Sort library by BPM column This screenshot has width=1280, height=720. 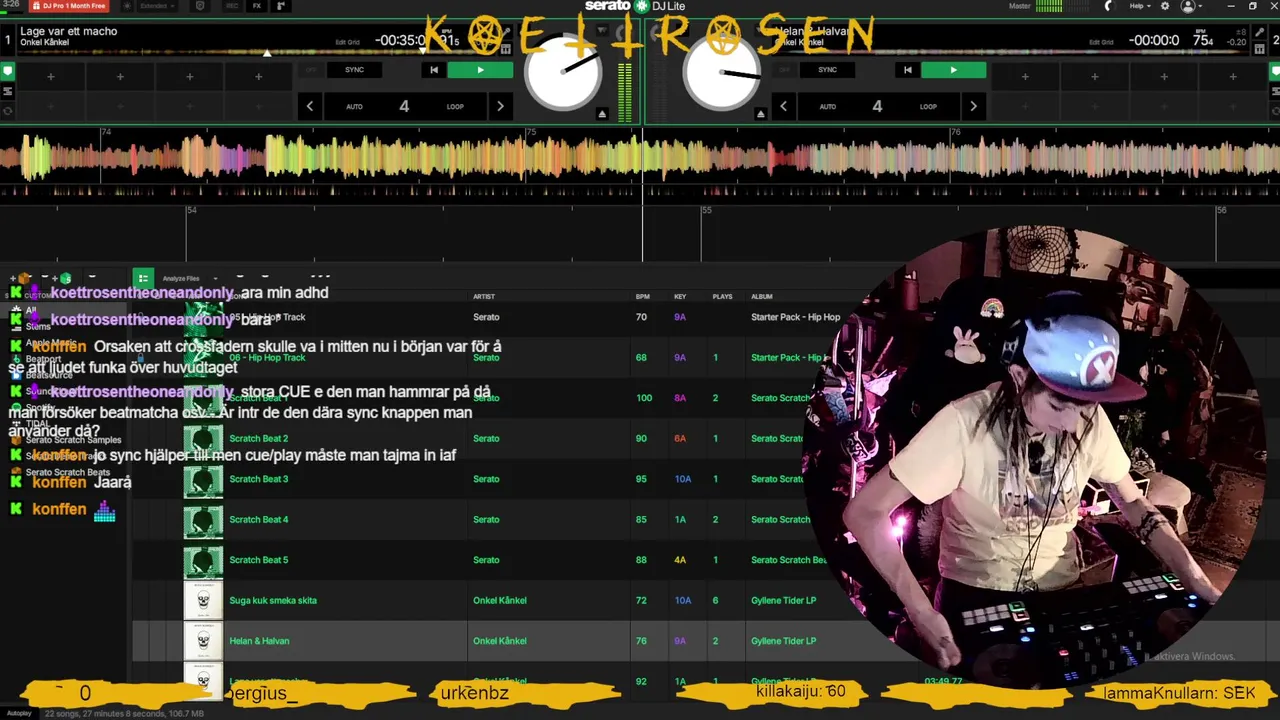click(642, 297)
